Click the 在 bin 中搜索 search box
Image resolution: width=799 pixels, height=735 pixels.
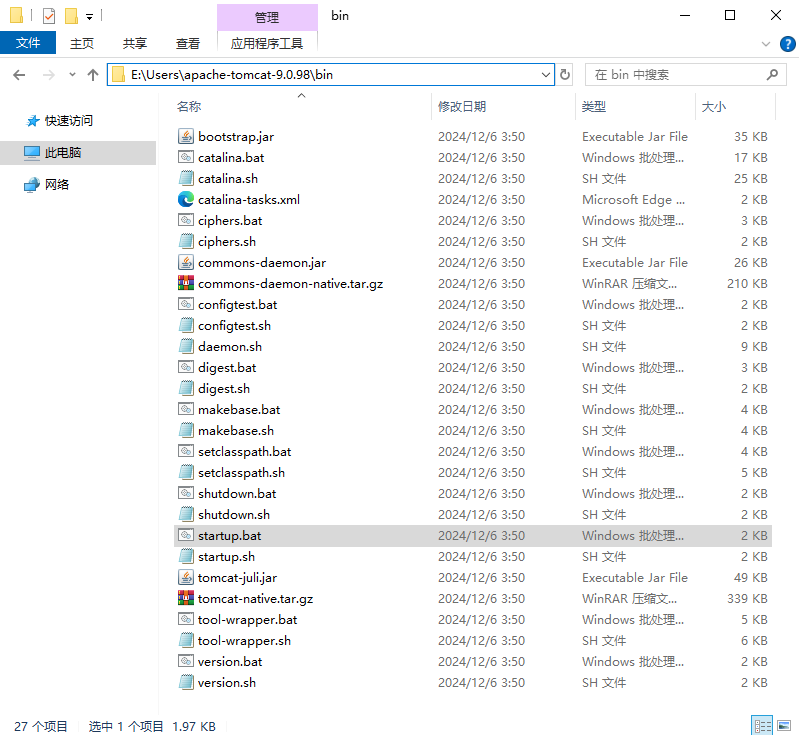[685, 75]
